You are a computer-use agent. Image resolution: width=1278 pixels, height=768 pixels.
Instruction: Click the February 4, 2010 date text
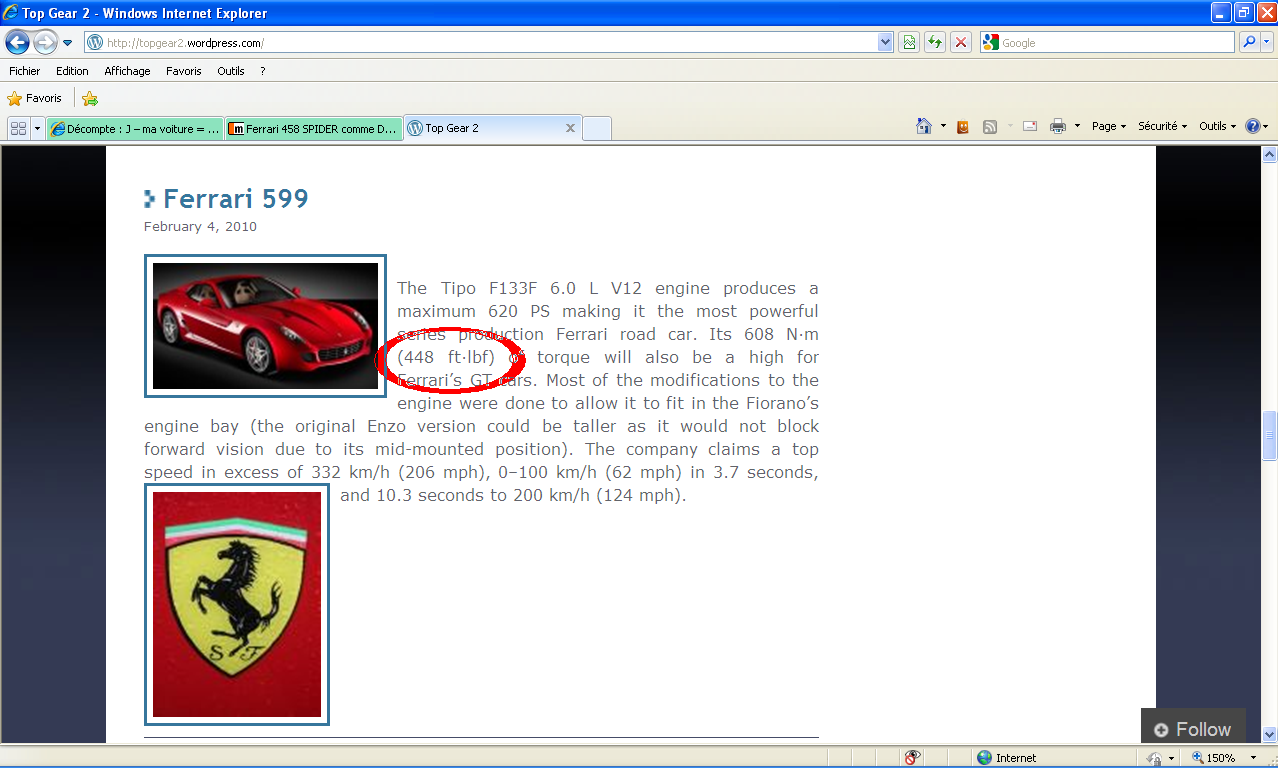(200, 227)
